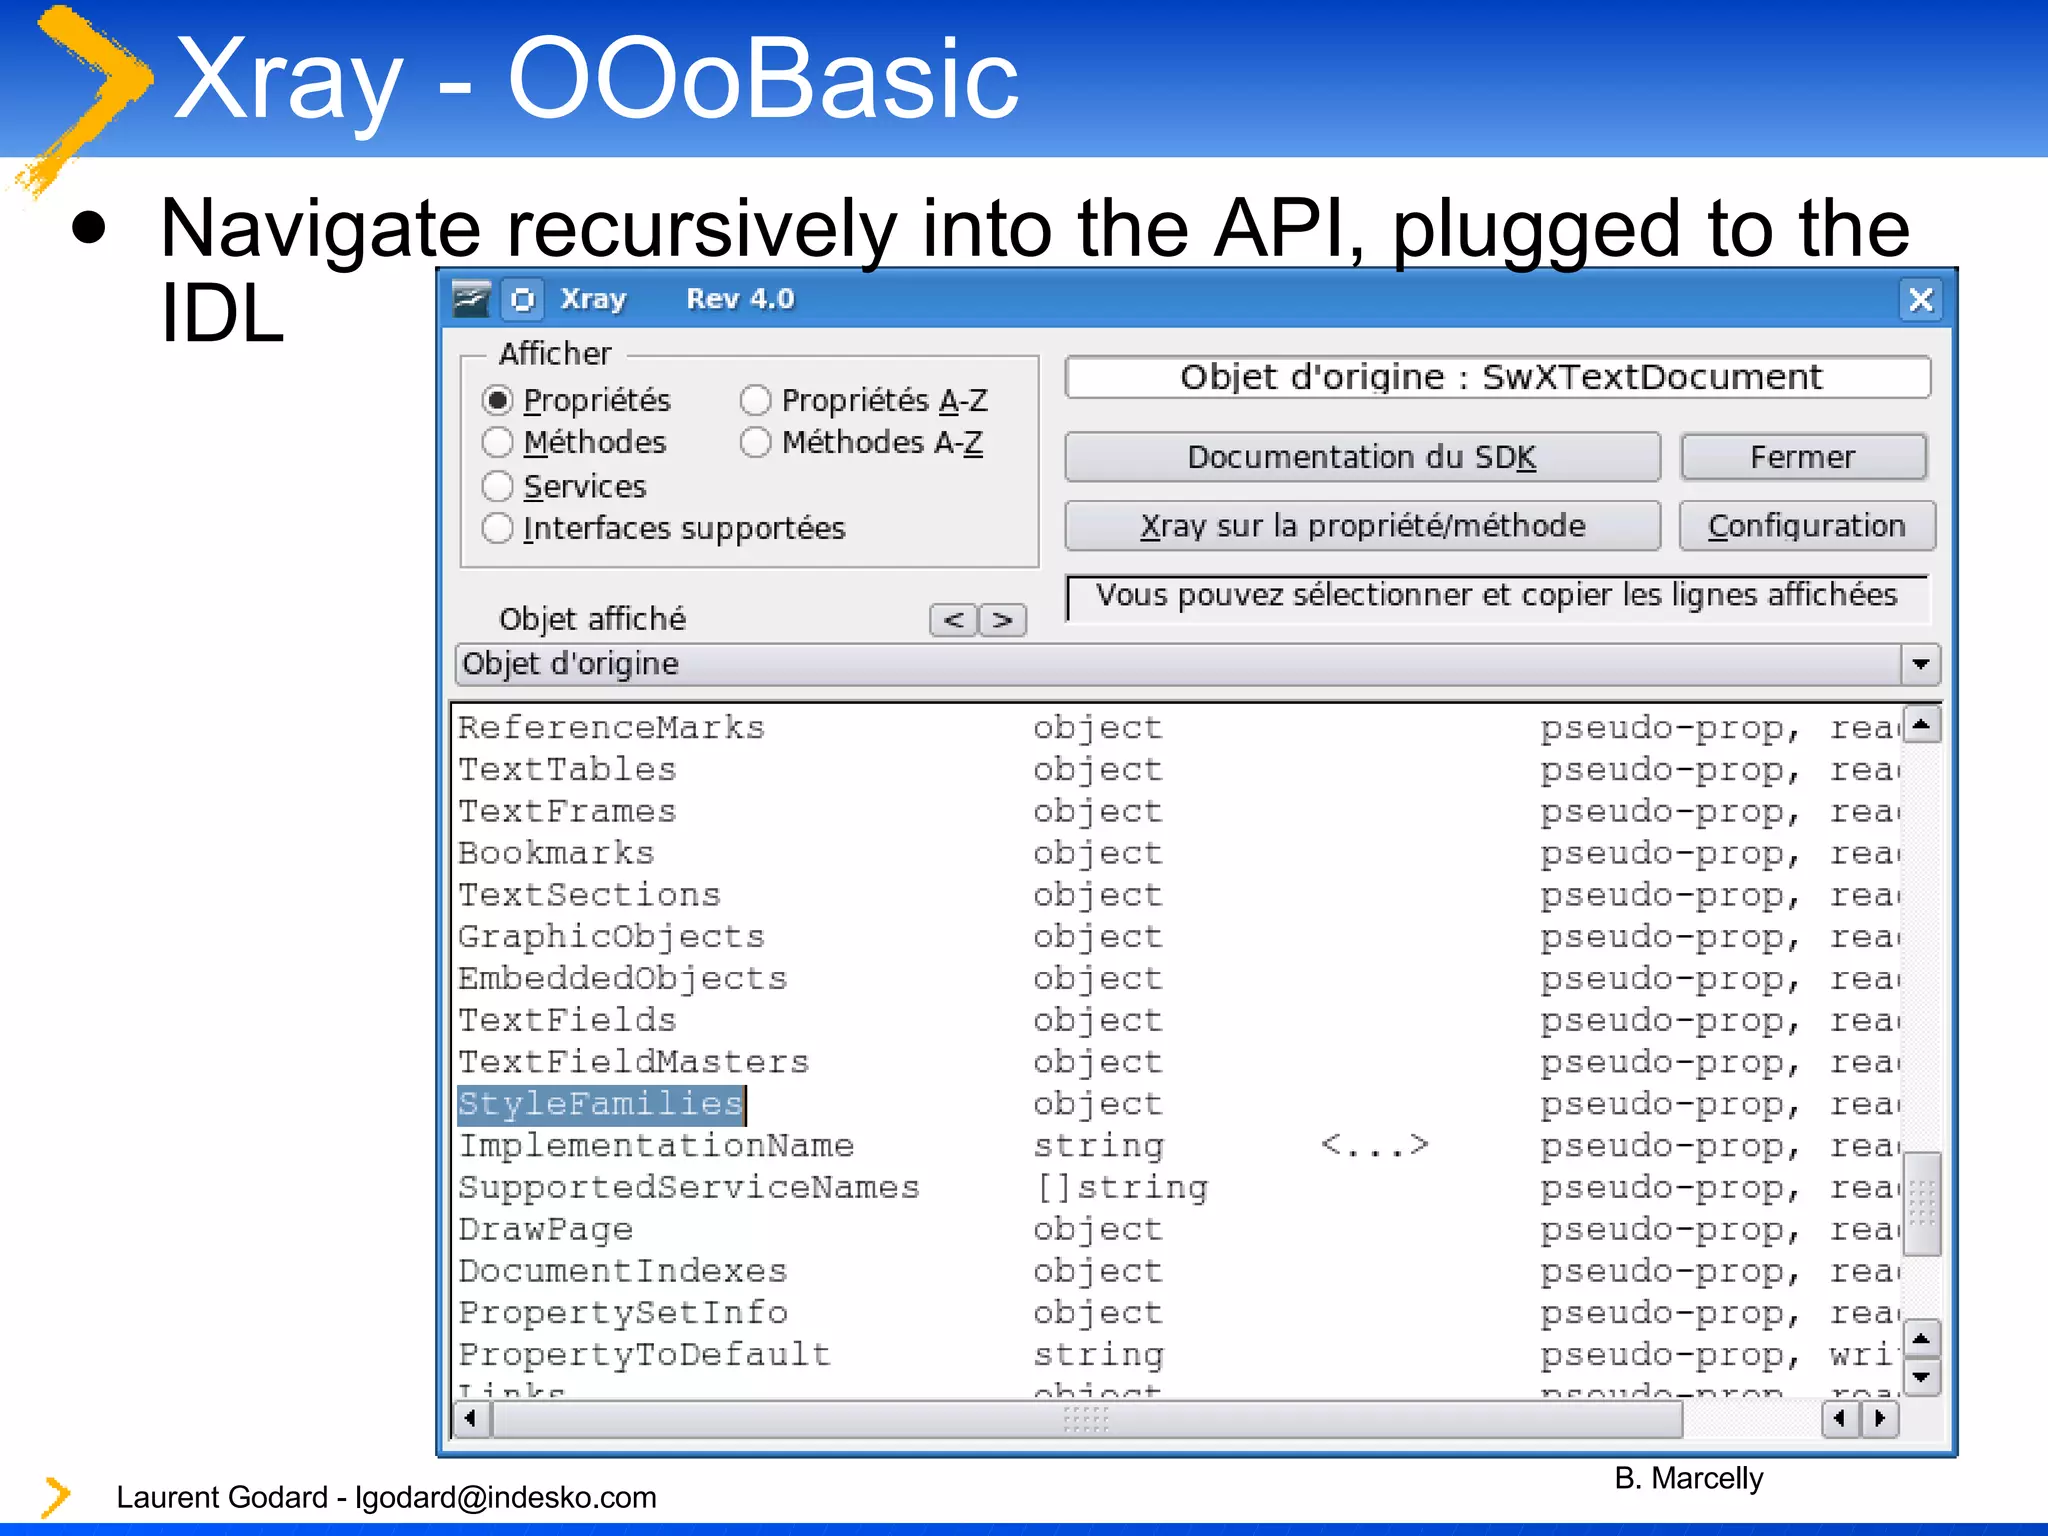The image size is (2048, 1536).
Task: Go to previous displayed object with < button
Action: tap(953, 620)
